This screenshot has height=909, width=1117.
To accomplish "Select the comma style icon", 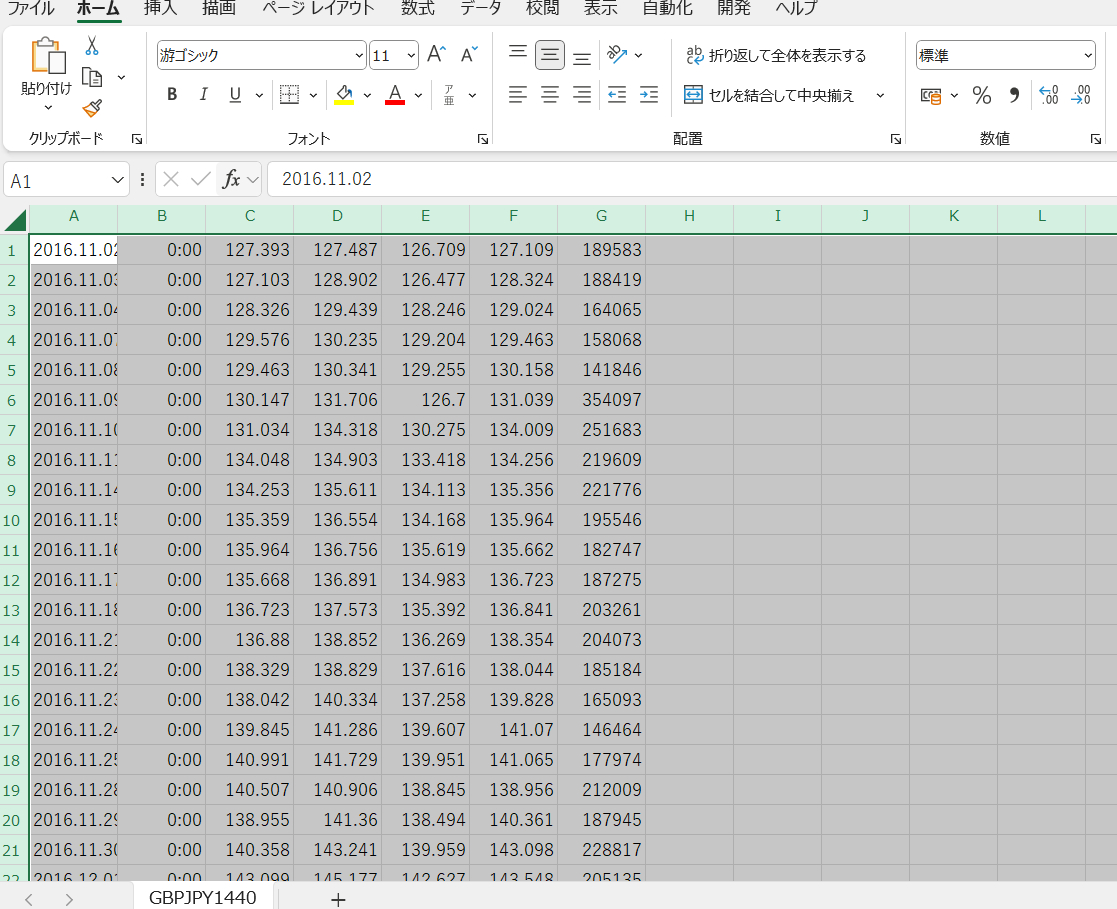I will coord(1013,95).
